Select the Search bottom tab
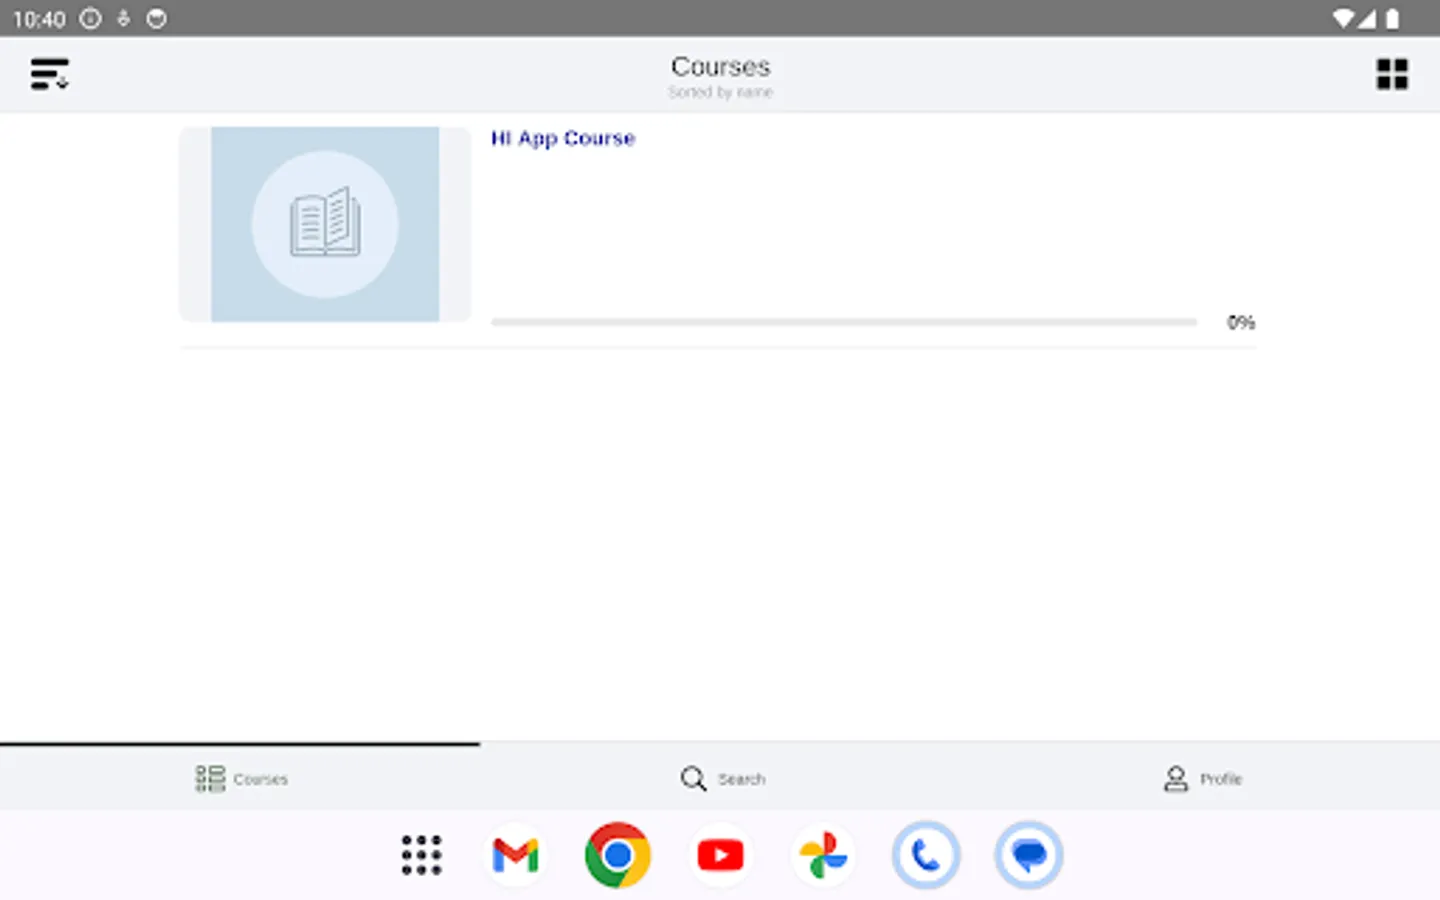1440x900 pixels. click(x=722, y=778)
